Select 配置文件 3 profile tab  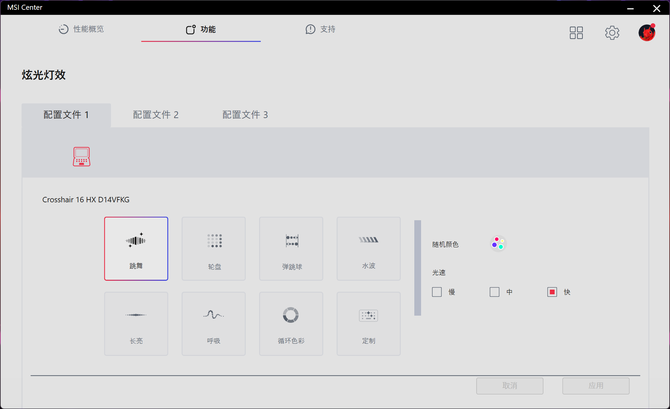pyautogui.click(x=245, y=115)
